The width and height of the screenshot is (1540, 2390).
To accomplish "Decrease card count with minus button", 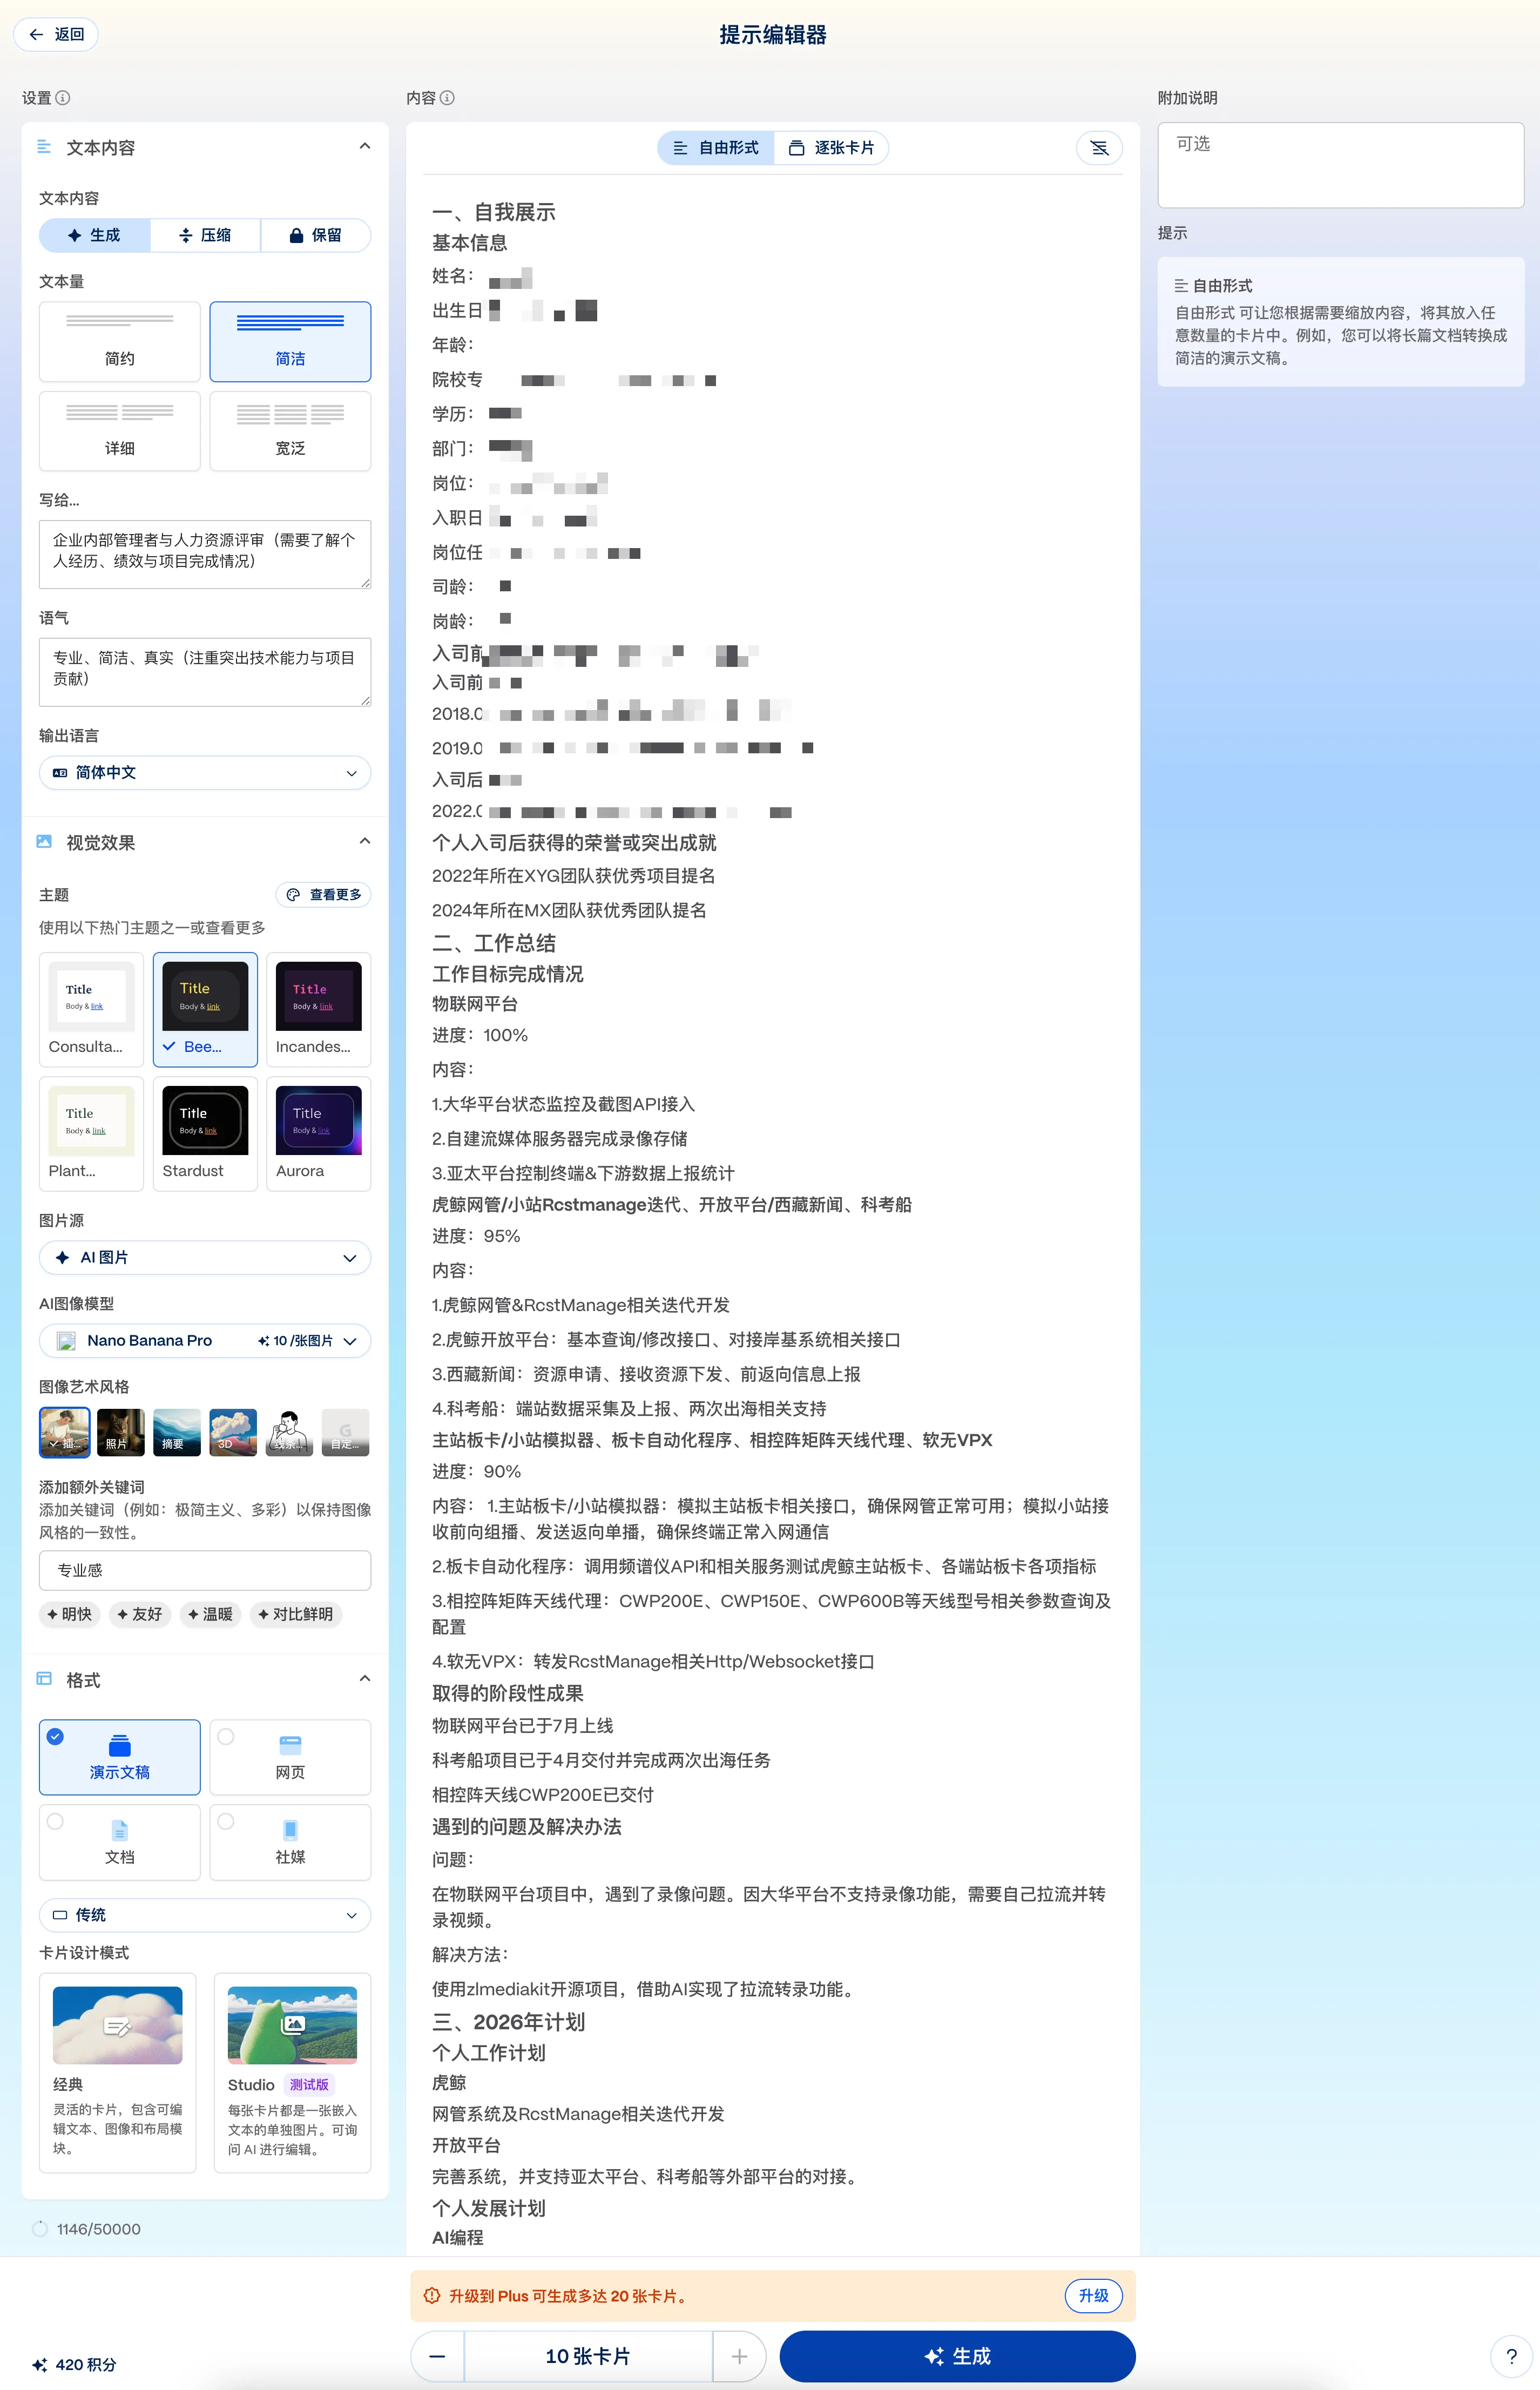I will 438,2357.
